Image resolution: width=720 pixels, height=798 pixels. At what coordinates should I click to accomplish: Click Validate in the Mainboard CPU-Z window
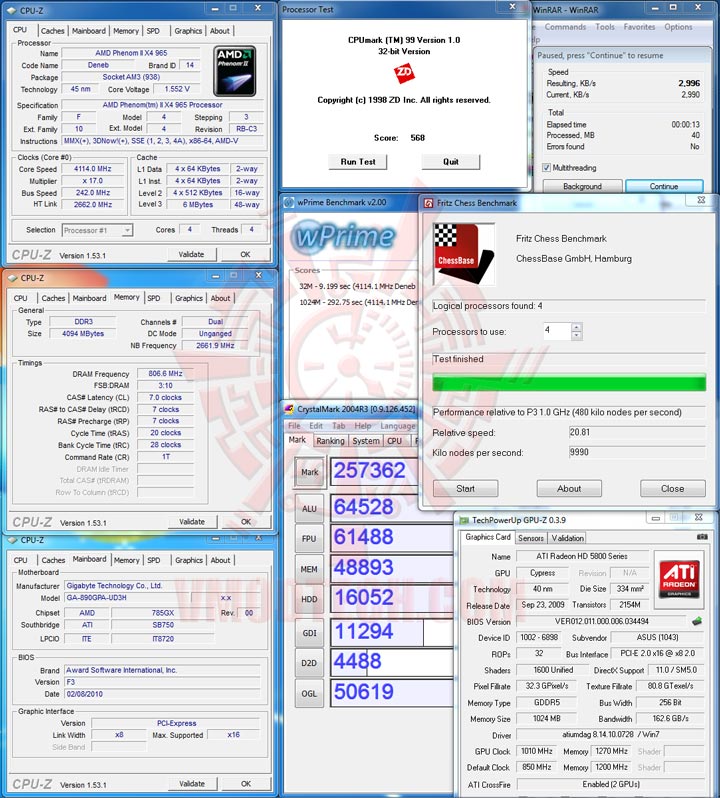tap(192, 784)
